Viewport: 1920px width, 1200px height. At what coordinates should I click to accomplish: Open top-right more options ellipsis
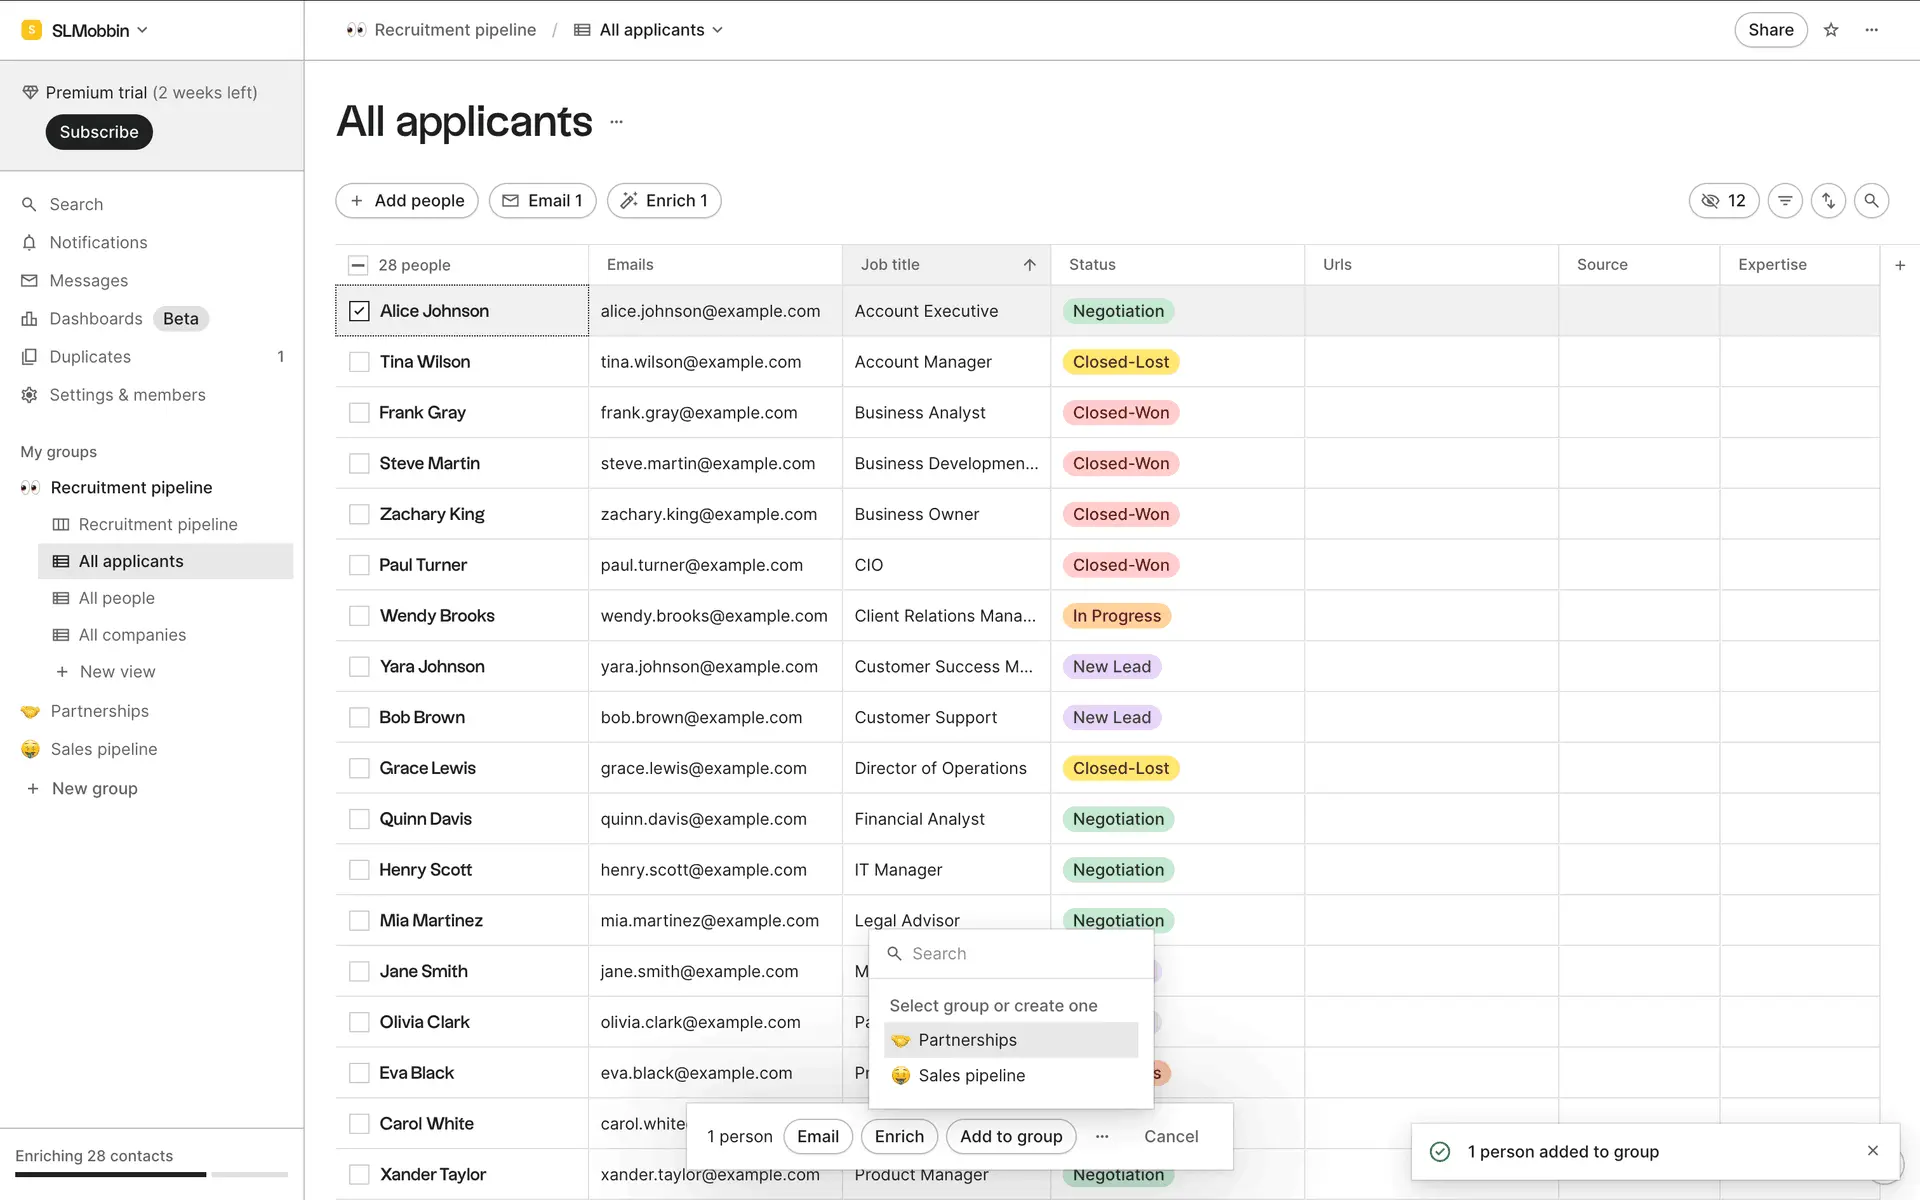(x=1872, y=30)
